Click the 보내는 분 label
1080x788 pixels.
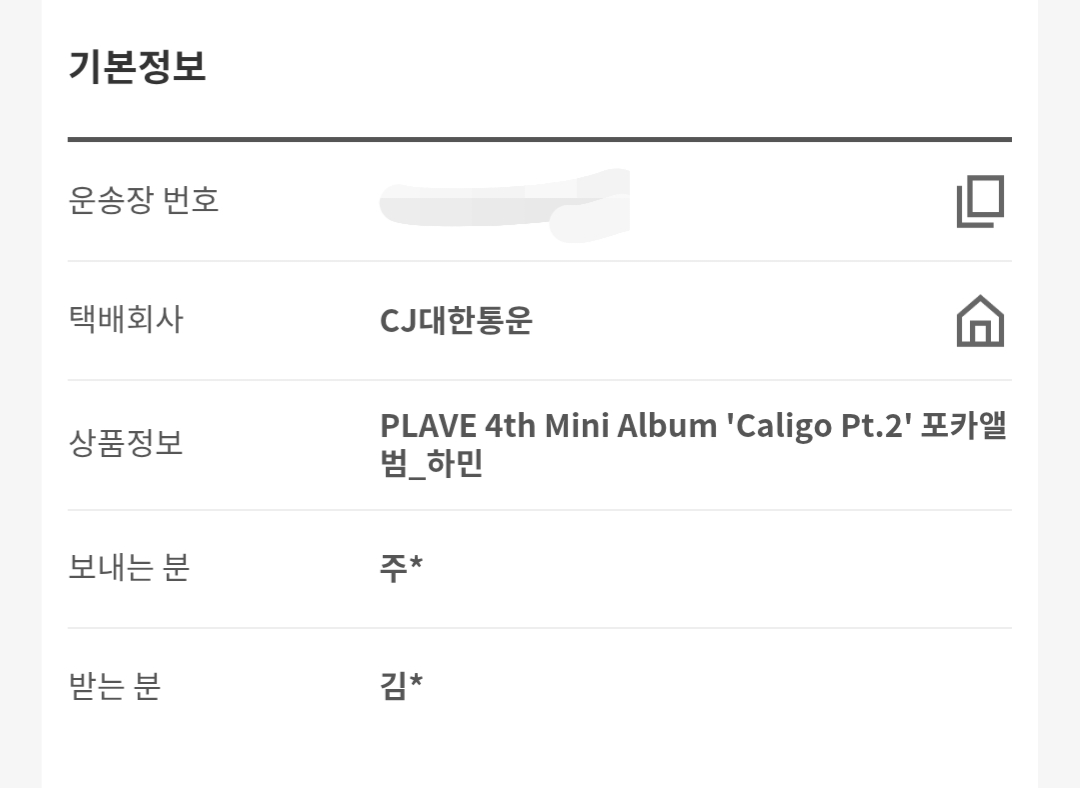tap(129, 568)
